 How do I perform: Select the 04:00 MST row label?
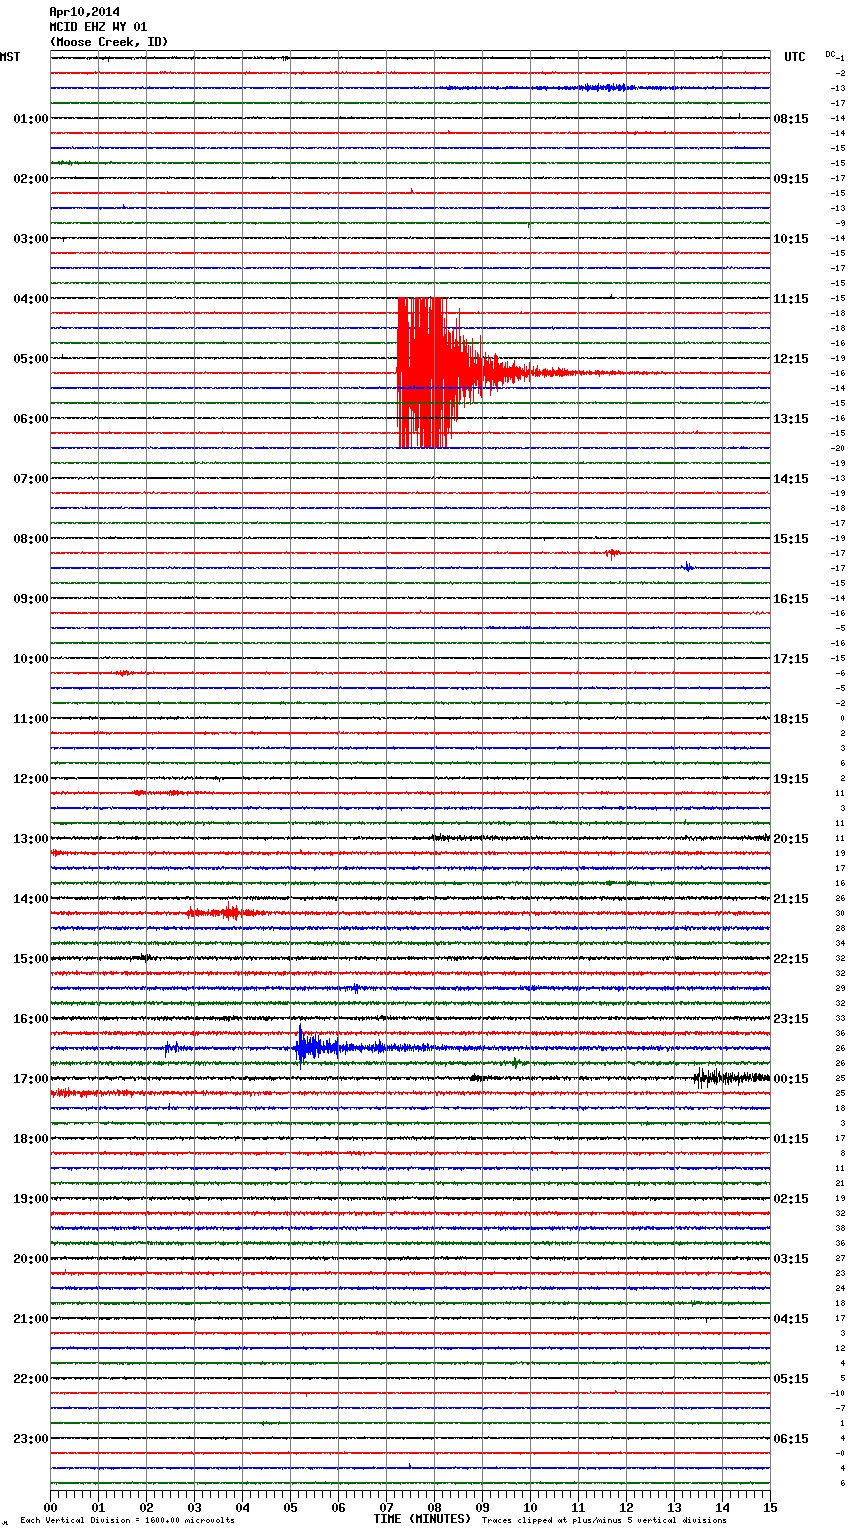point(30,299)
